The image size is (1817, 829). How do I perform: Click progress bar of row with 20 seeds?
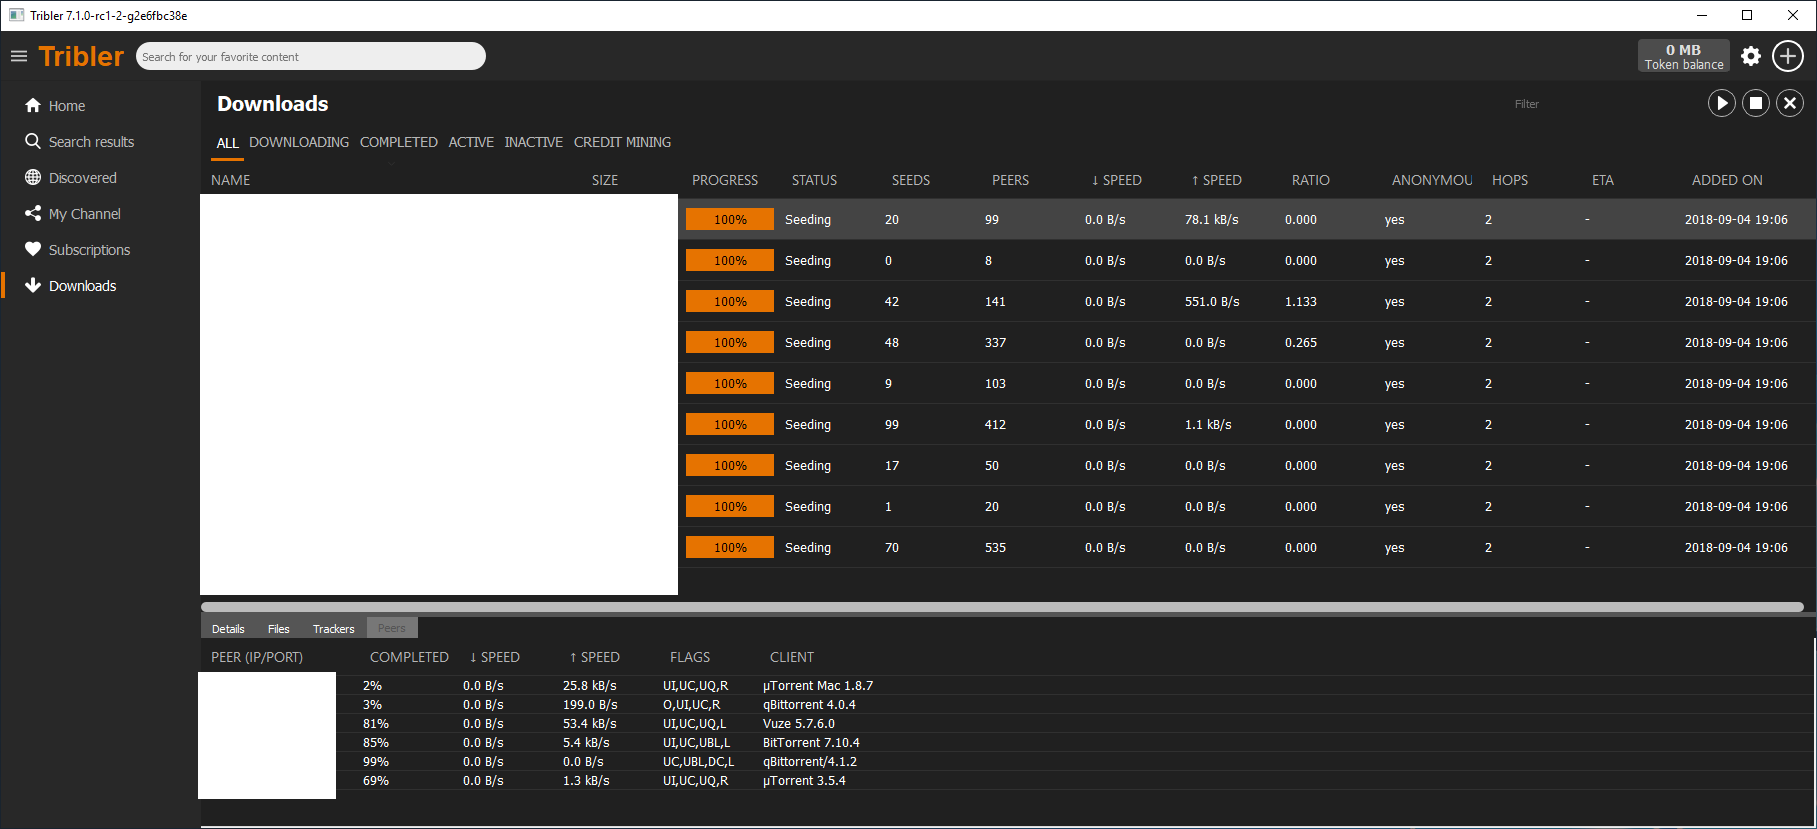730,219
